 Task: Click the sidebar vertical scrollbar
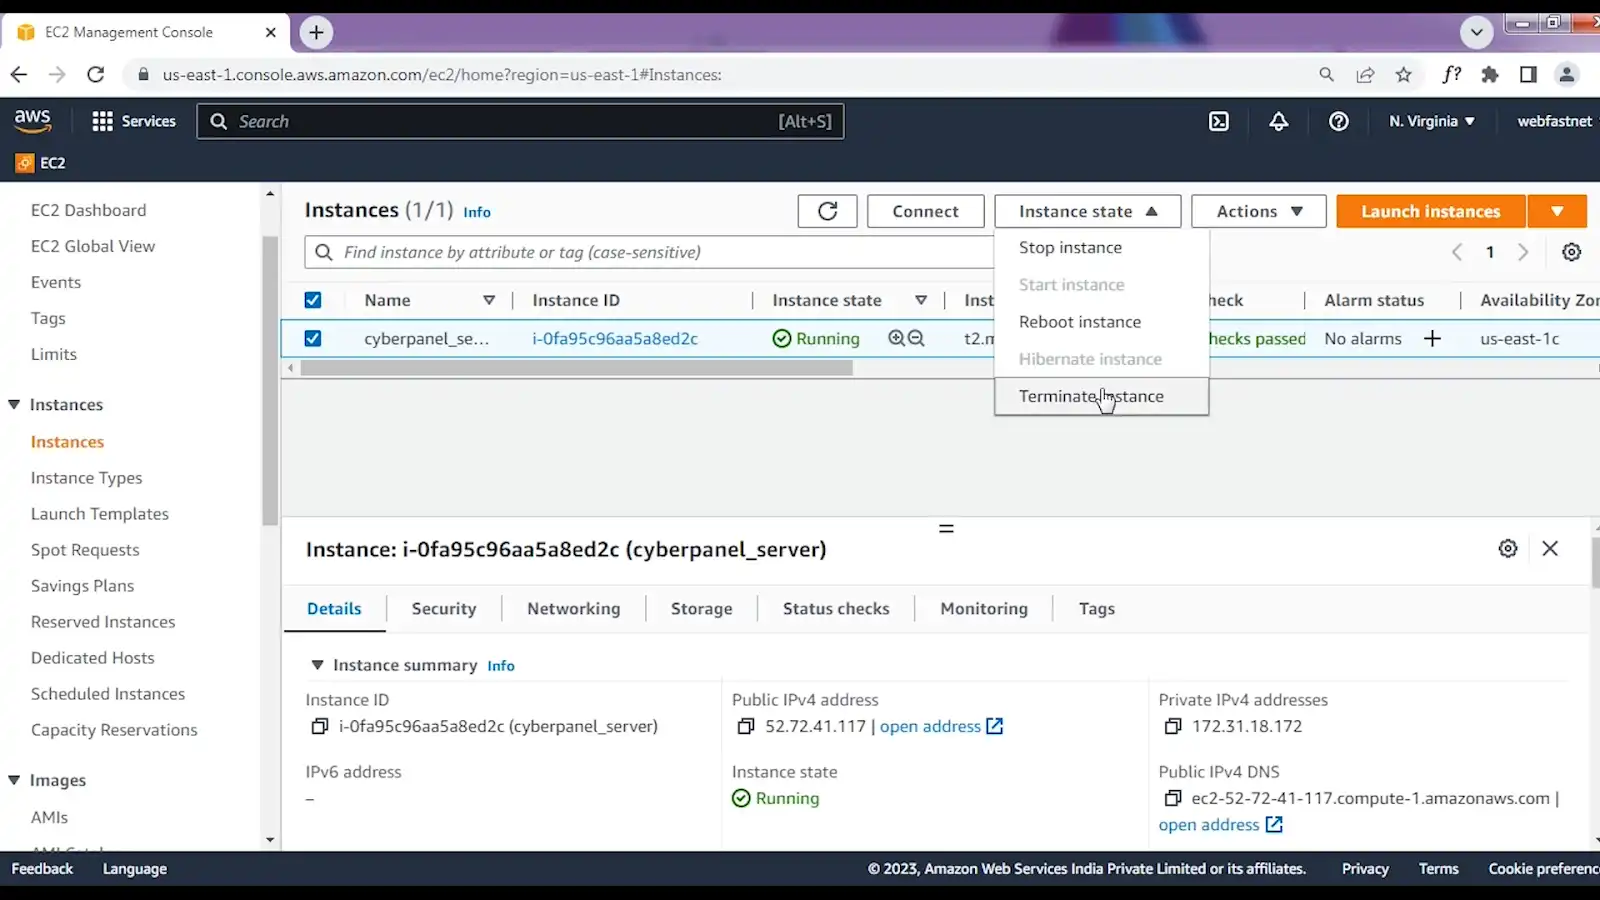point(270,380)
